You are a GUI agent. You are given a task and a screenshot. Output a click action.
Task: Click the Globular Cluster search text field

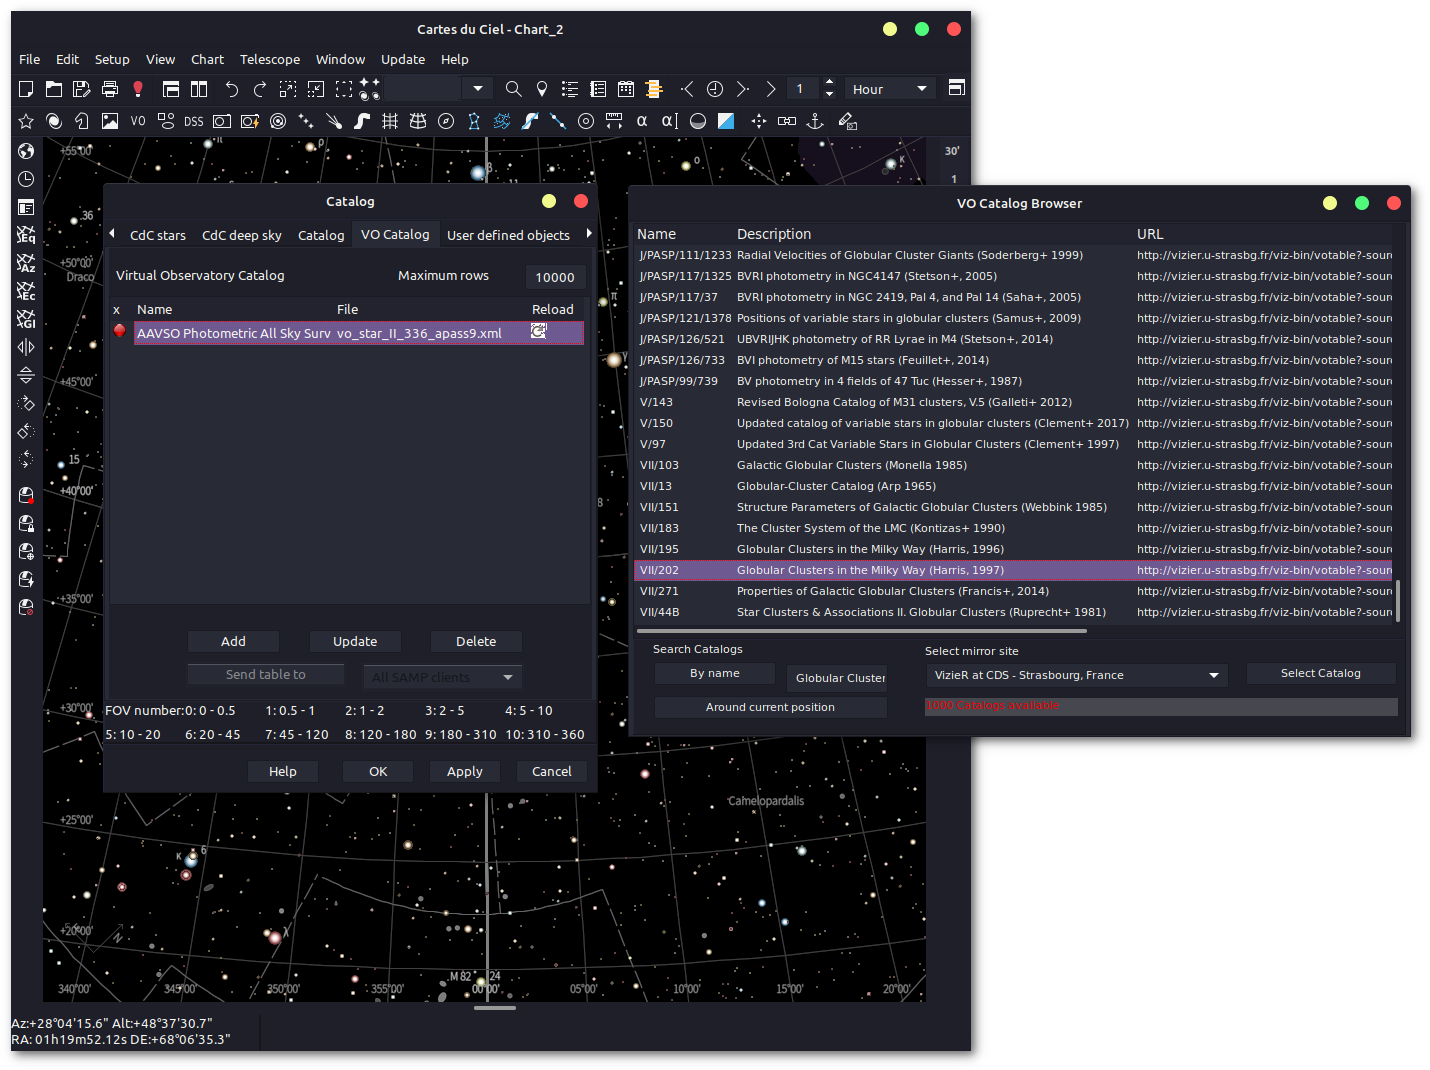pyautogui.click(x=837, y=677)
